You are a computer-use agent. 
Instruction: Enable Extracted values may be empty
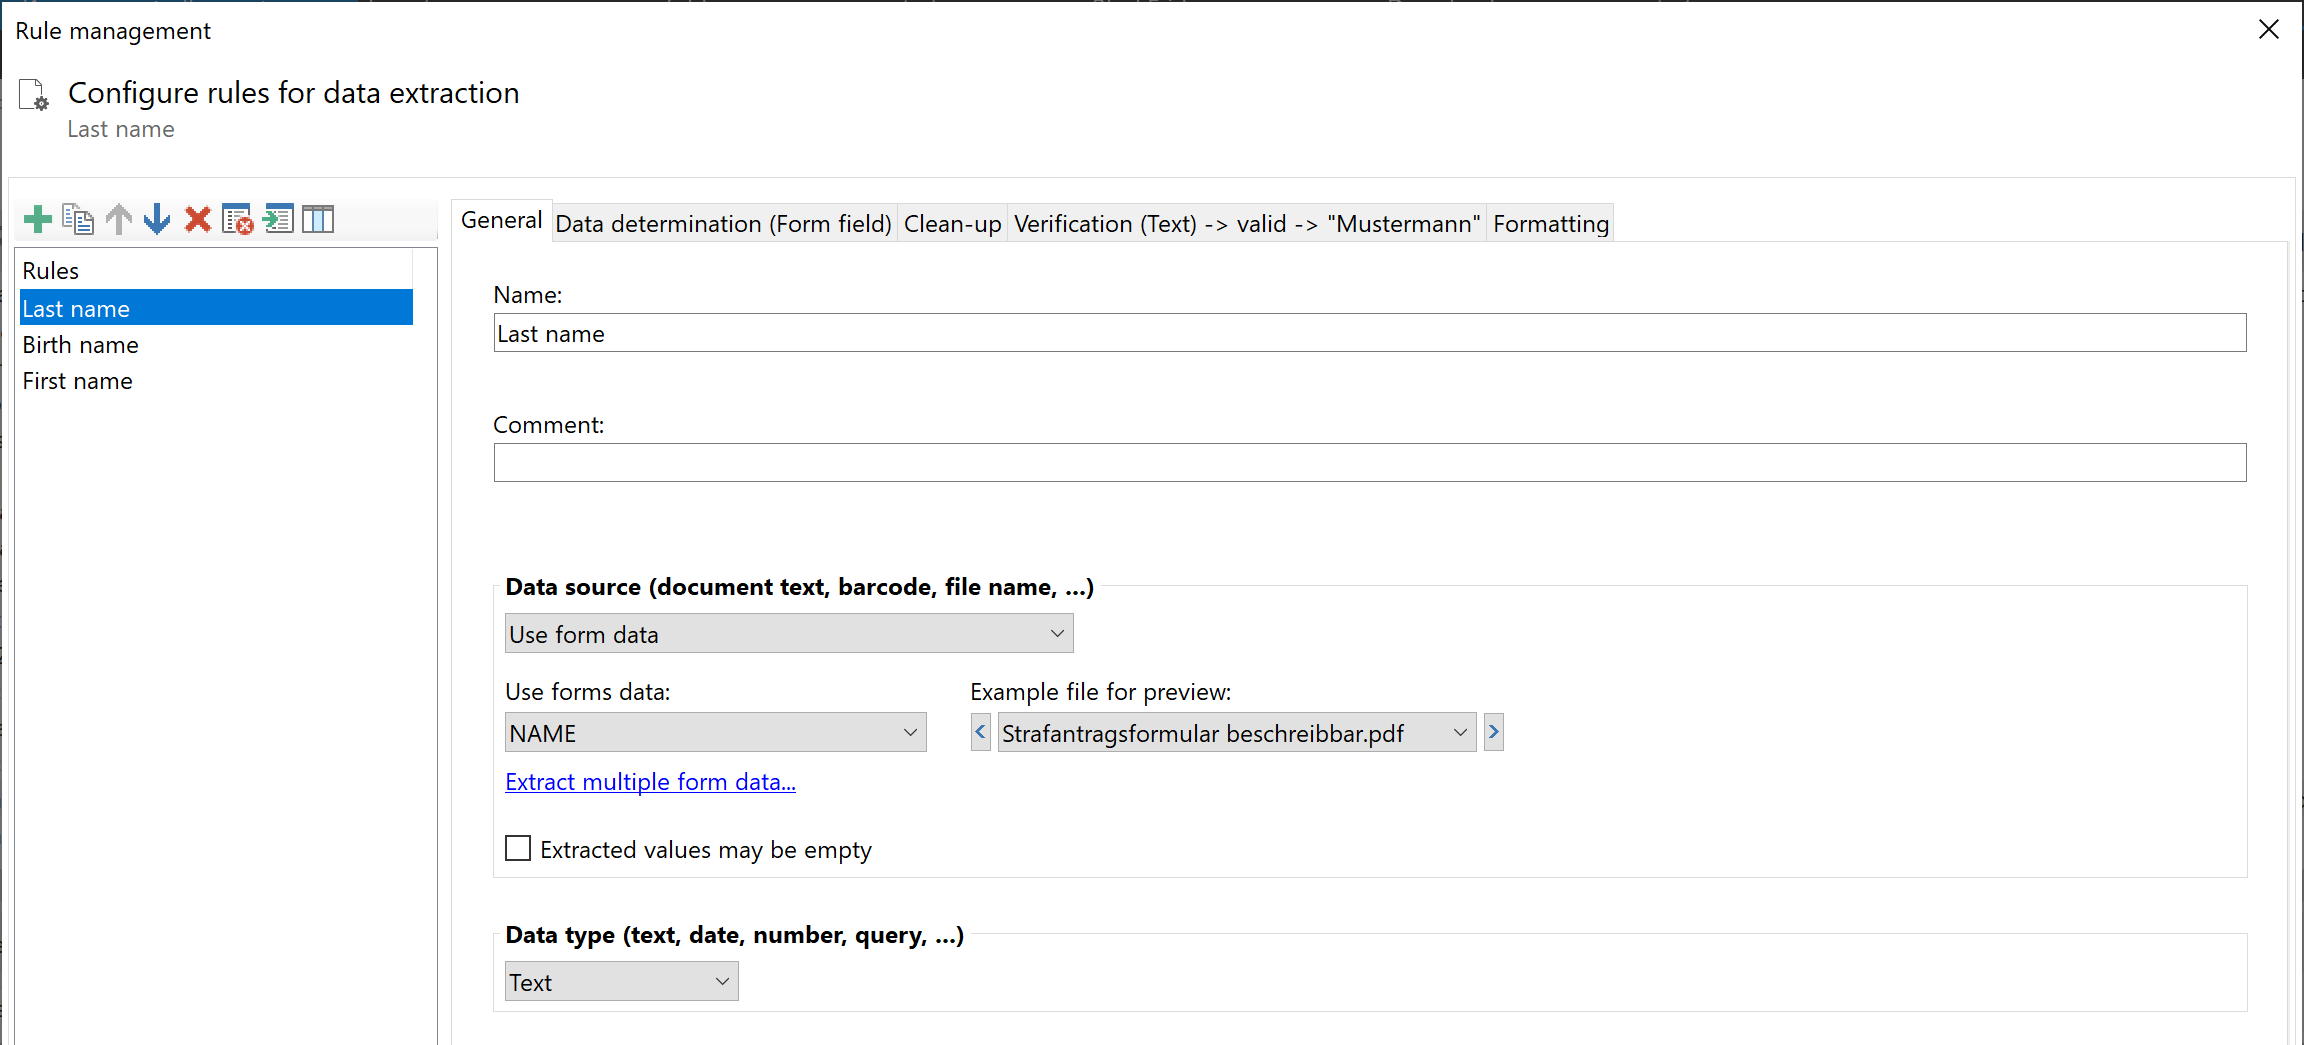(x=517, y=848)
